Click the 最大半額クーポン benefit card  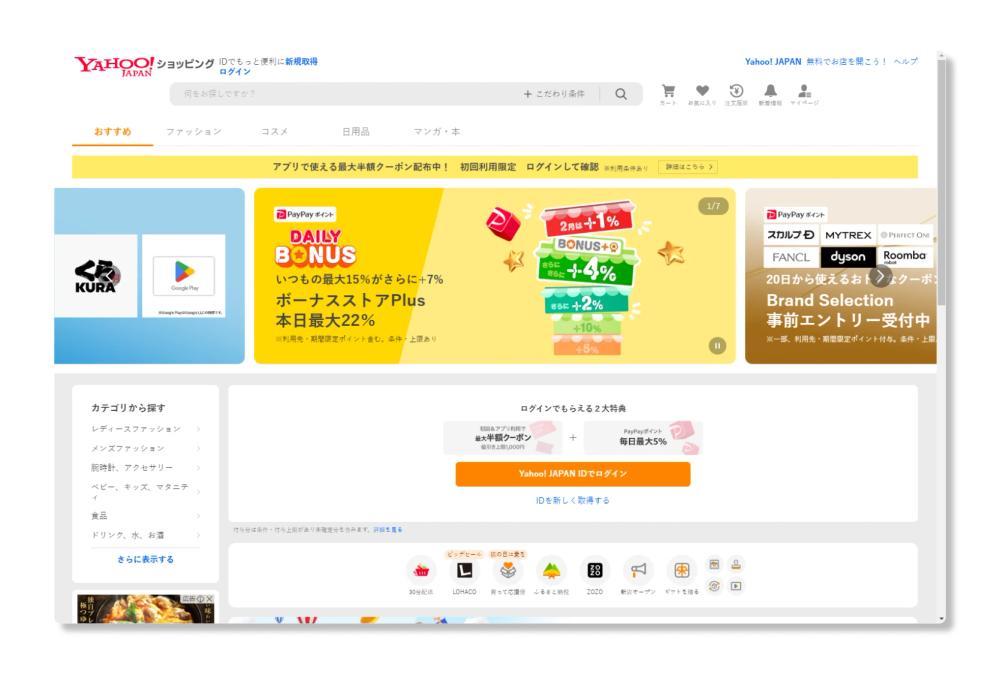pyautogui.click(x=503, y=437)
